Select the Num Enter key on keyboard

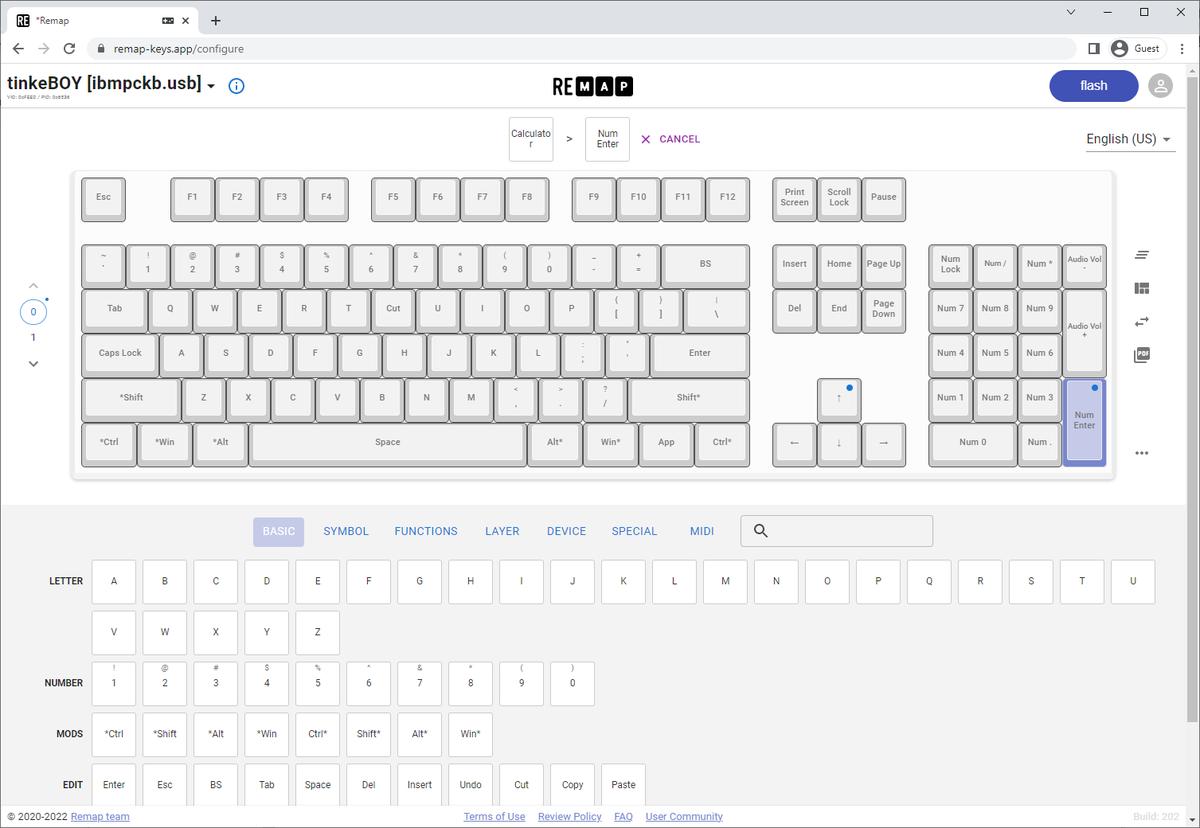pyautogui.click(x=1085, y=421)
